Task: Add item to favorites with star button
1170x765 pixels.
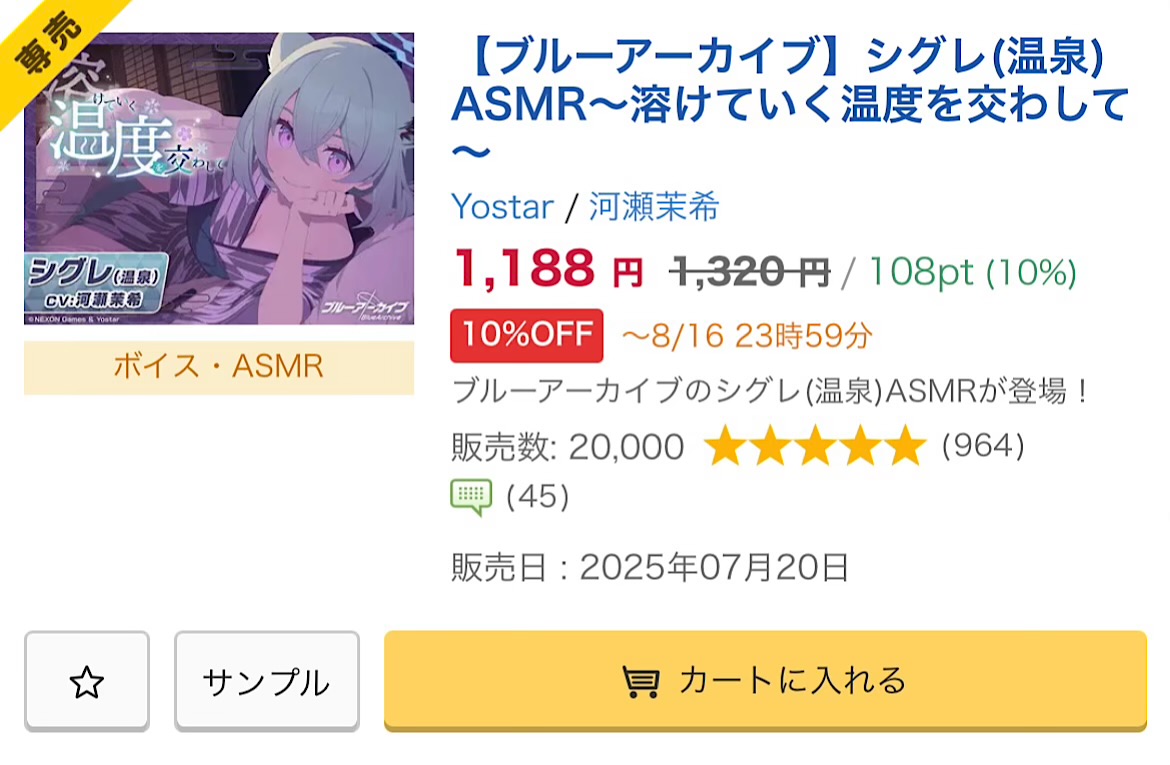Action: click(x=87, y=682)
